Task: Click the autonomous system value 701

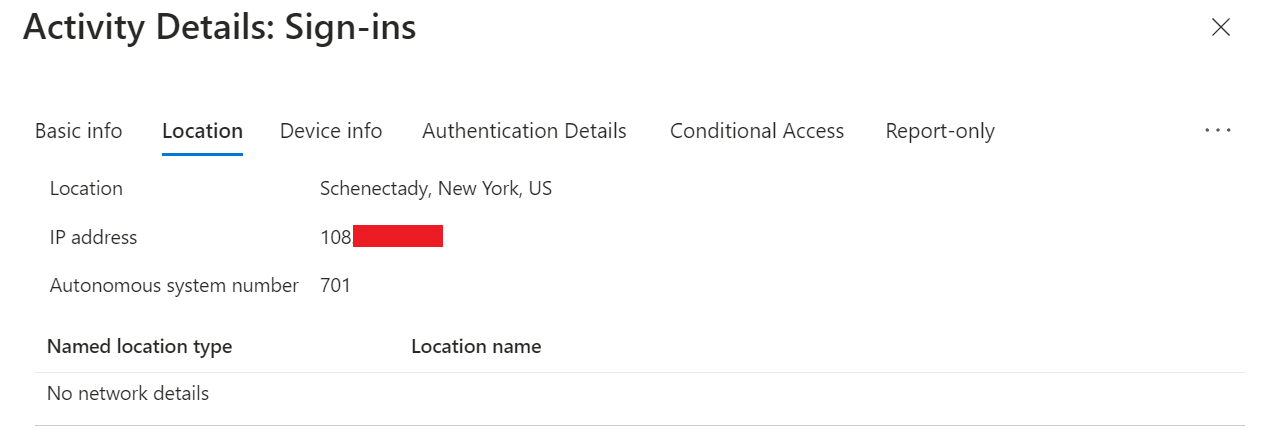Action: click(x=335, y=286)
